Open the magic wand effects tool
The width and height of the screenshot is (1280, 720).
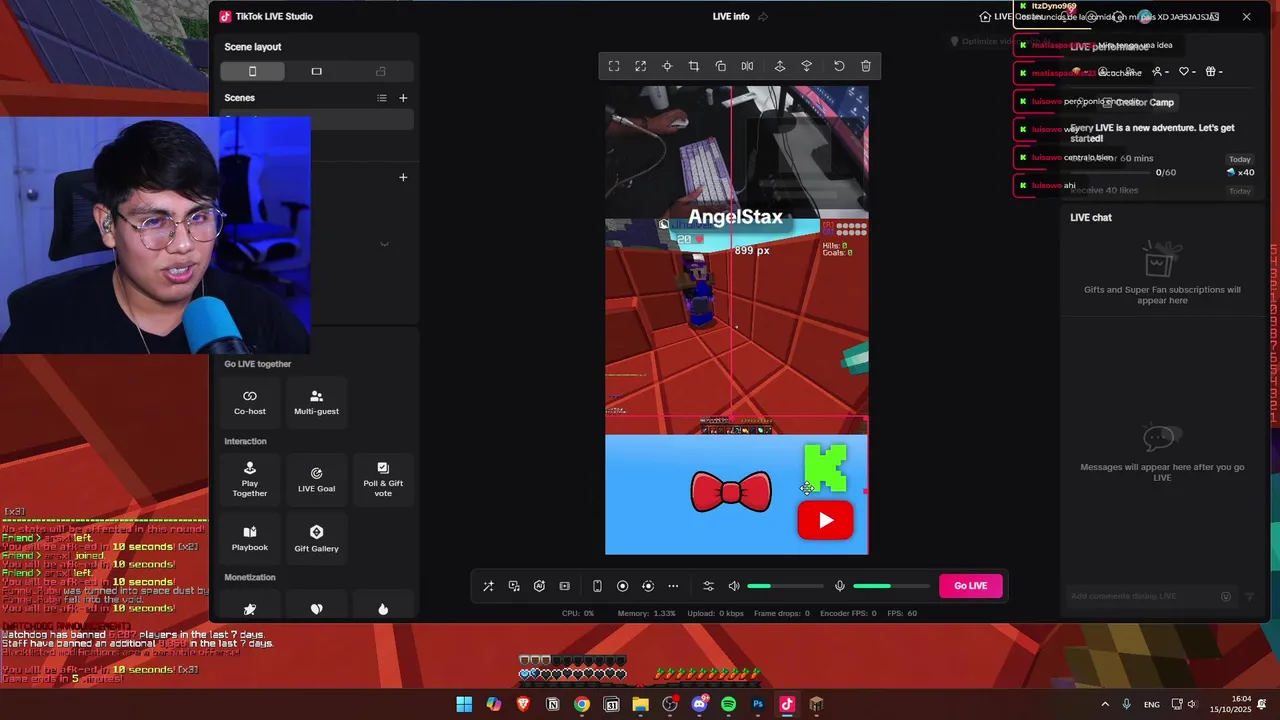coord(488,586)
